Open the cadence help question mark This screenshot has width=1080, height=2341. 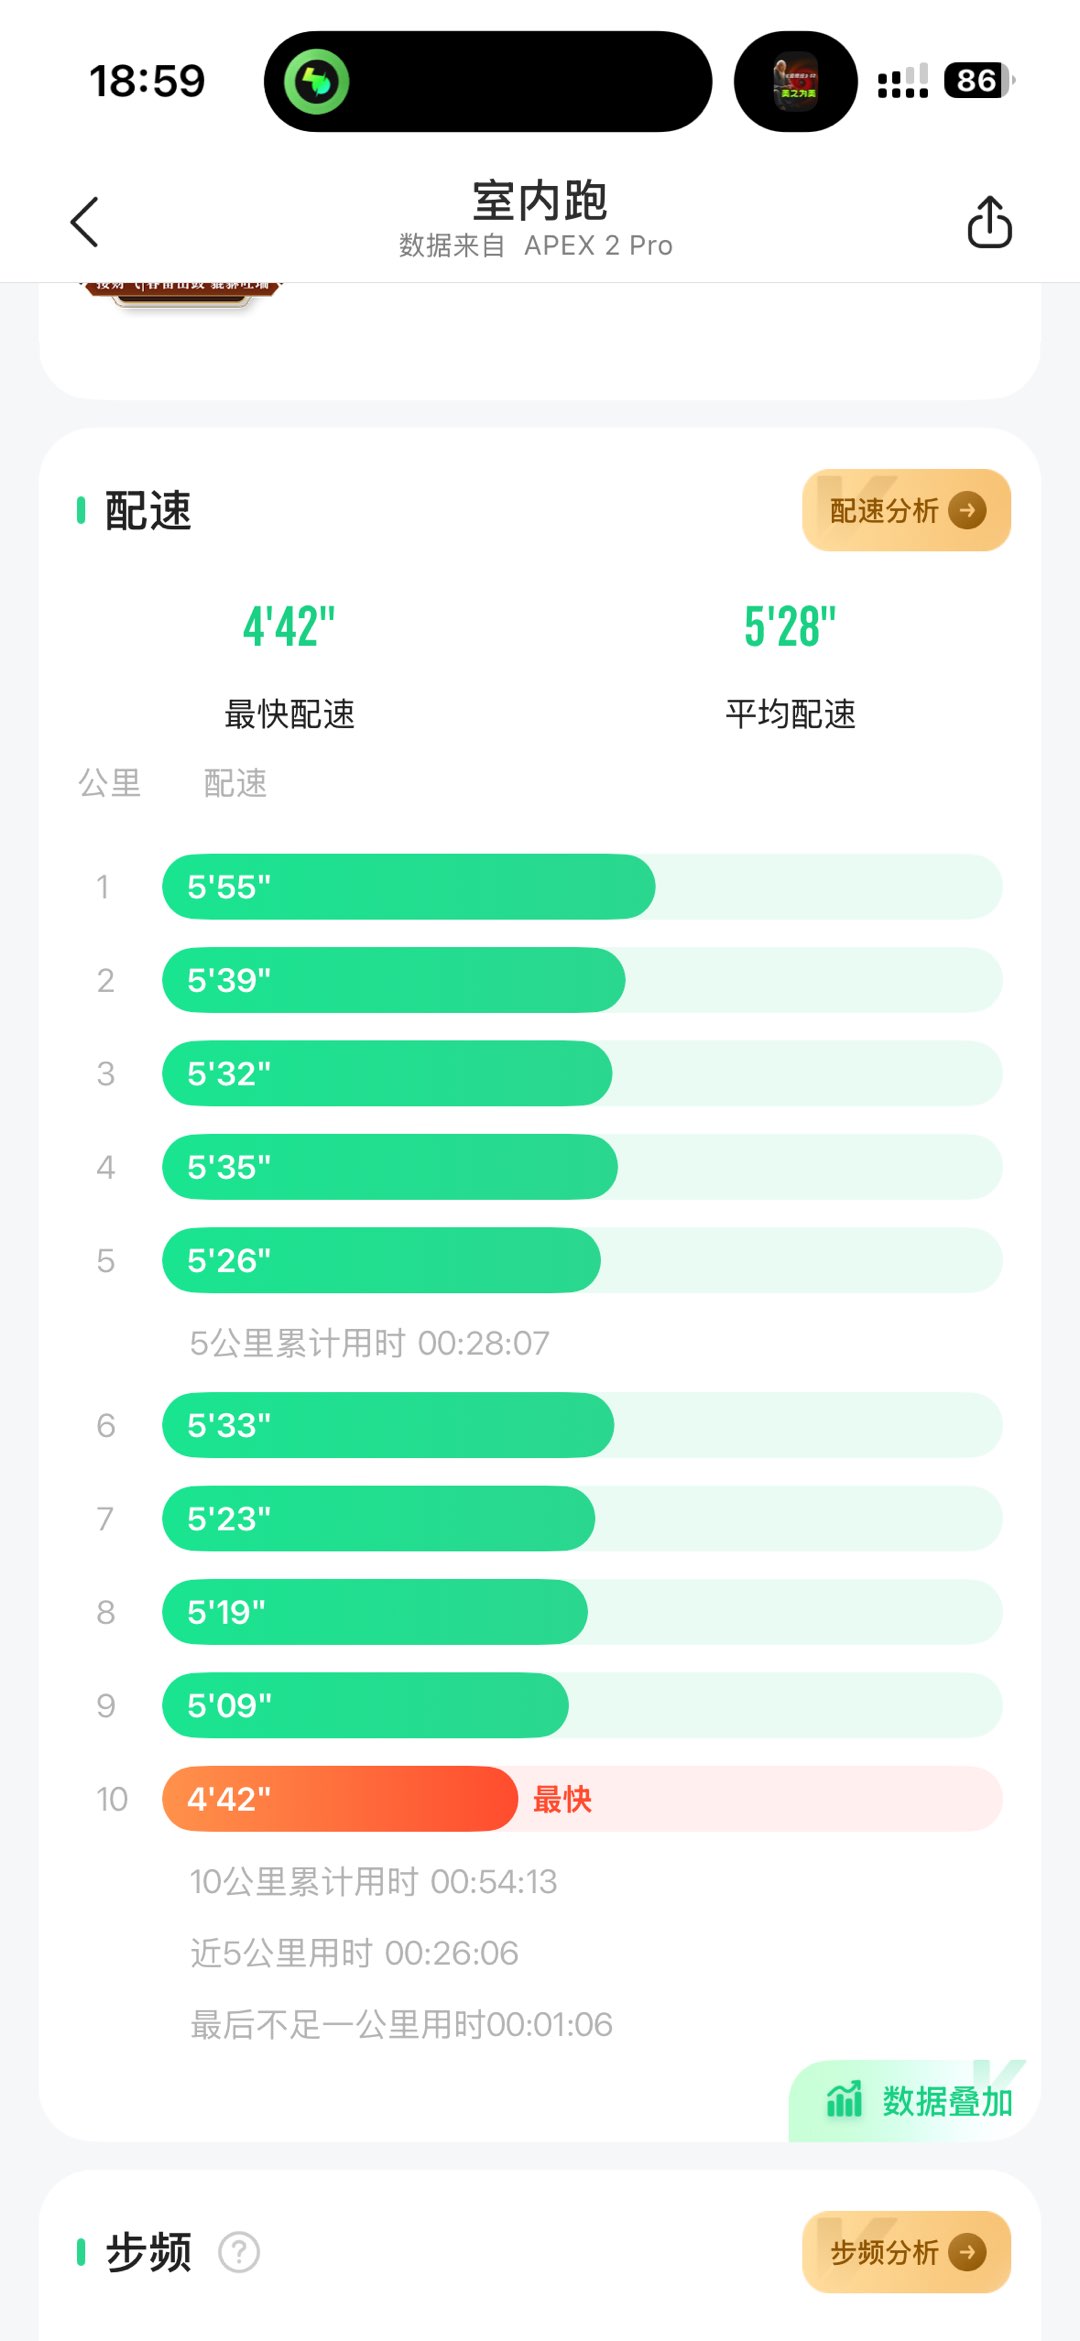coord(239,2252)
